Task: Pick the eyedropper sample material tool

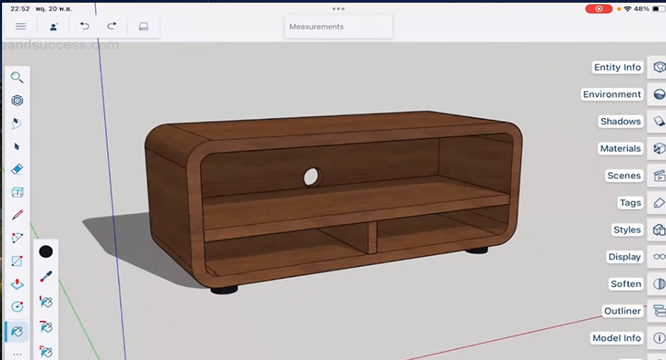Action: [x=46, y=277]
